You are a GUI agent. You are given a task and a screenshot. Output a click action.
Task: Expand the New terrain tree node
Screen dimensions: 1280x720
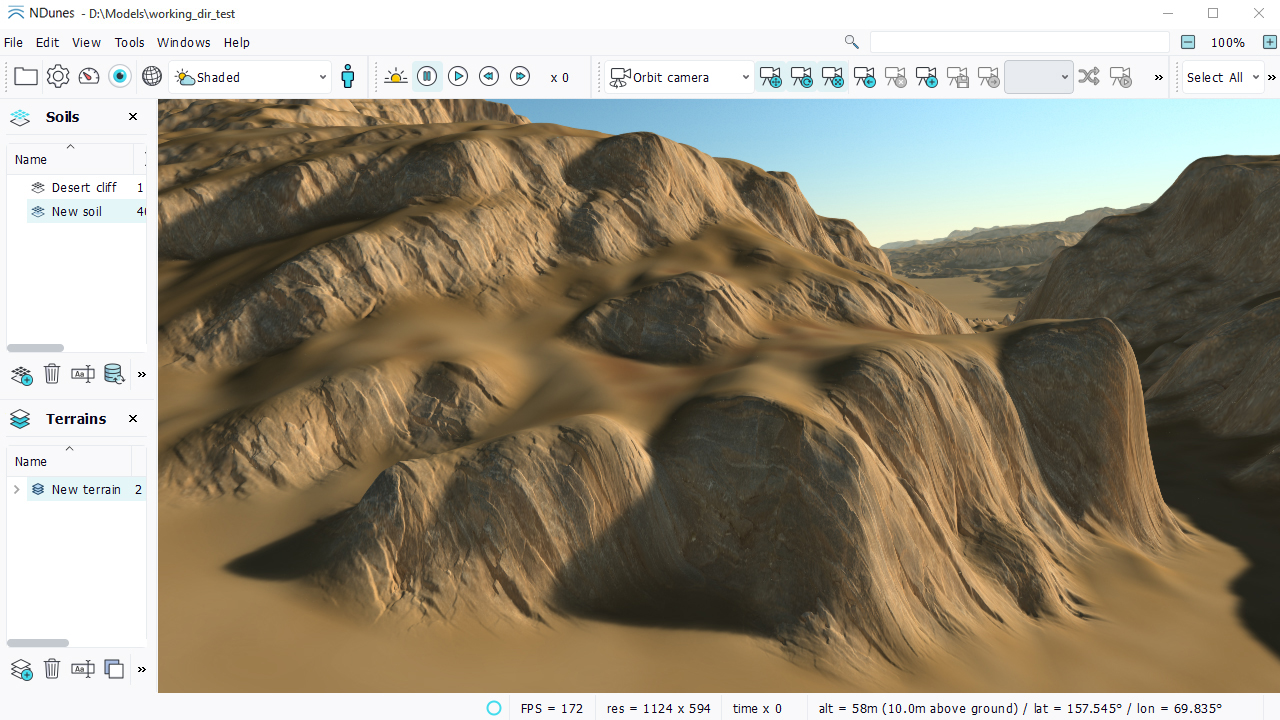click(16, 490)
